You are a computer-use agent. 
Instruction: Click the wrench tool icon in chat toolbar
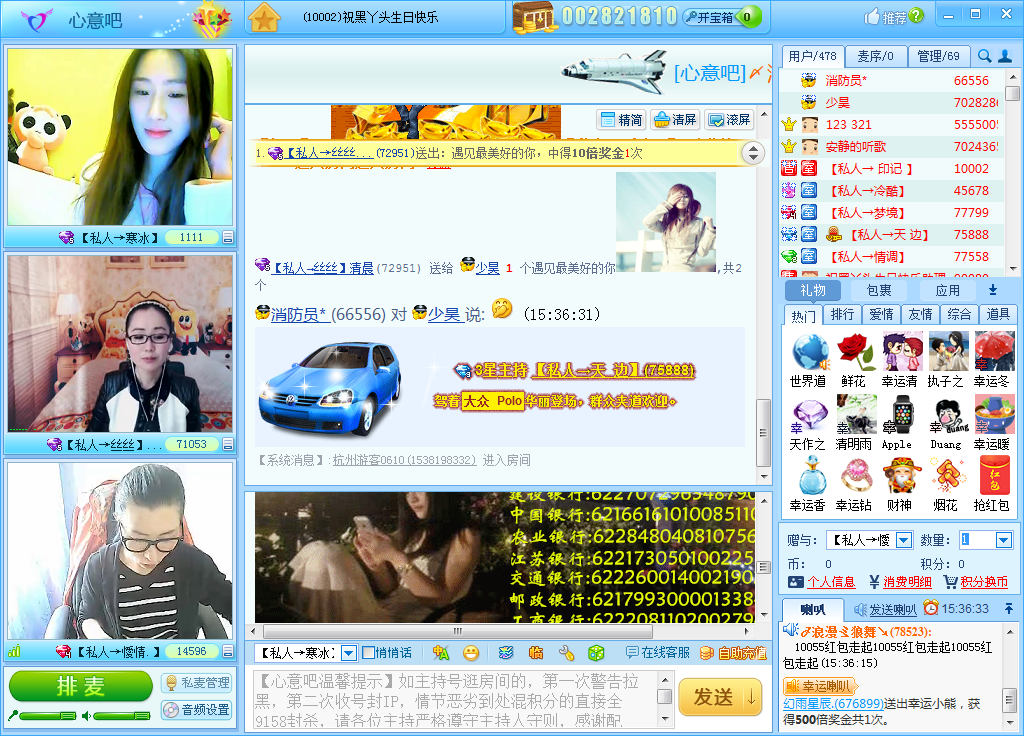(x=566, y=653)
